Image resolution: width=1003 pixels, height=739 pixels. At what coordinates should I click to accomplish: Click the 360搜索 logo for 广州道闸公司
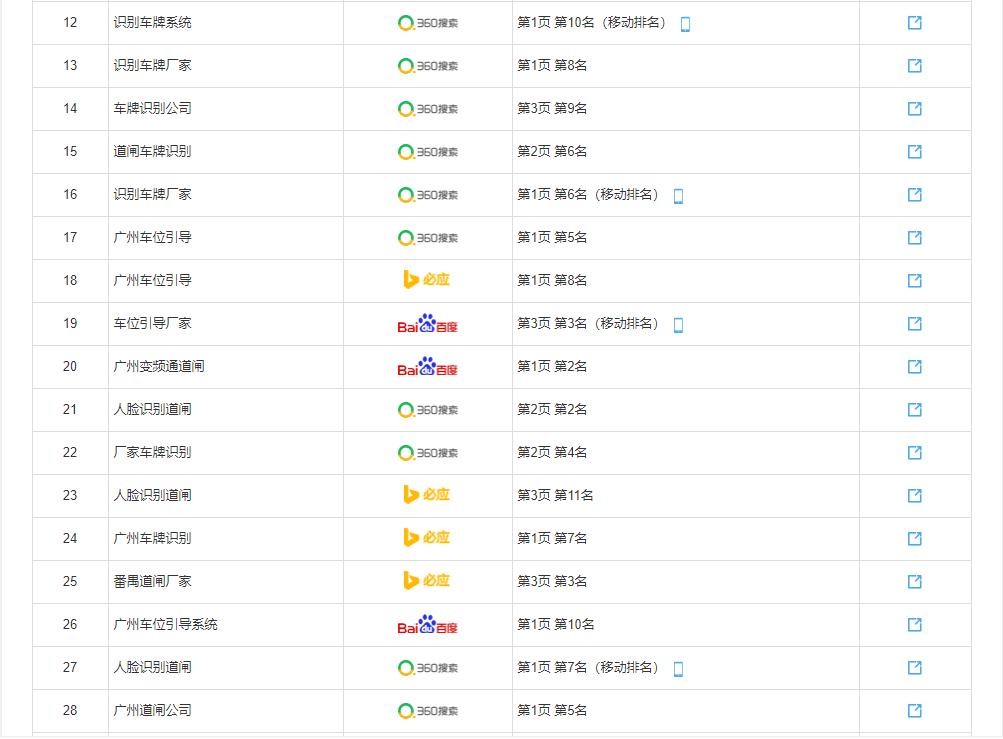[x=427, y=710]
